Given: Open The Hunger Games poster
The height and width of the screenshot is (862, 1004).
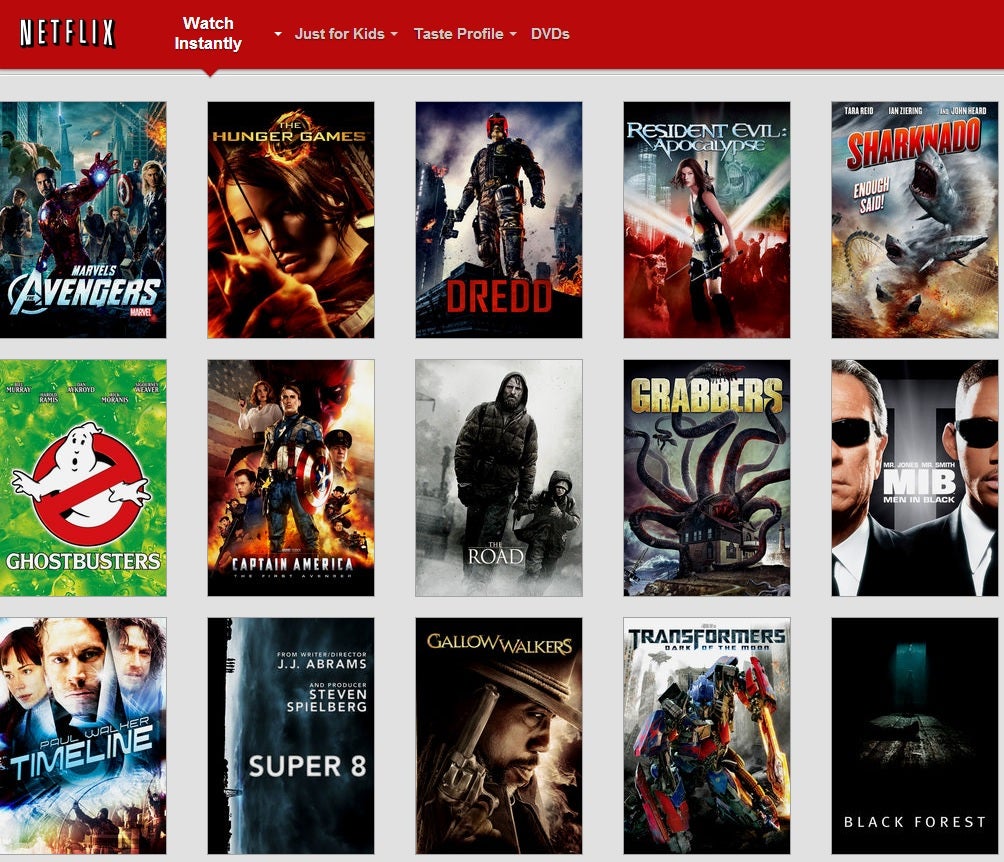Looking at the screenshot, I should (x=291, y=220).
